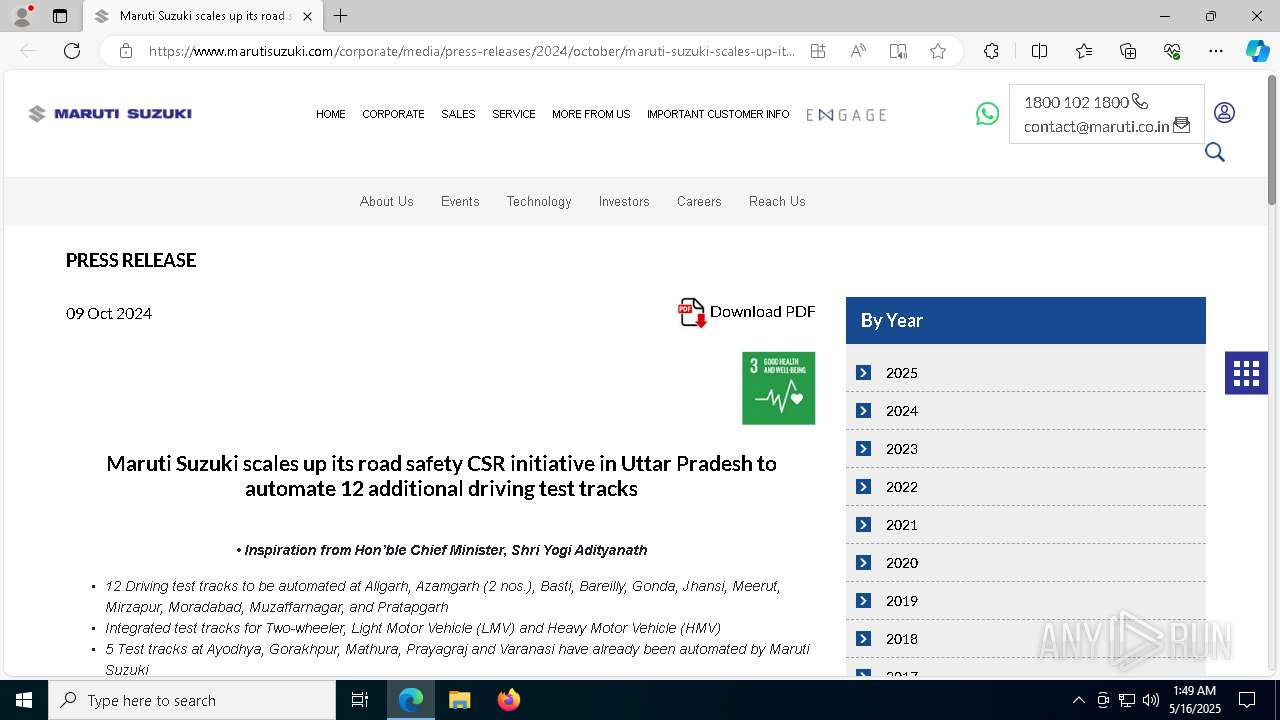Open the tab actions menu icon
The image size is (1280, 720).
pos(60,16)
